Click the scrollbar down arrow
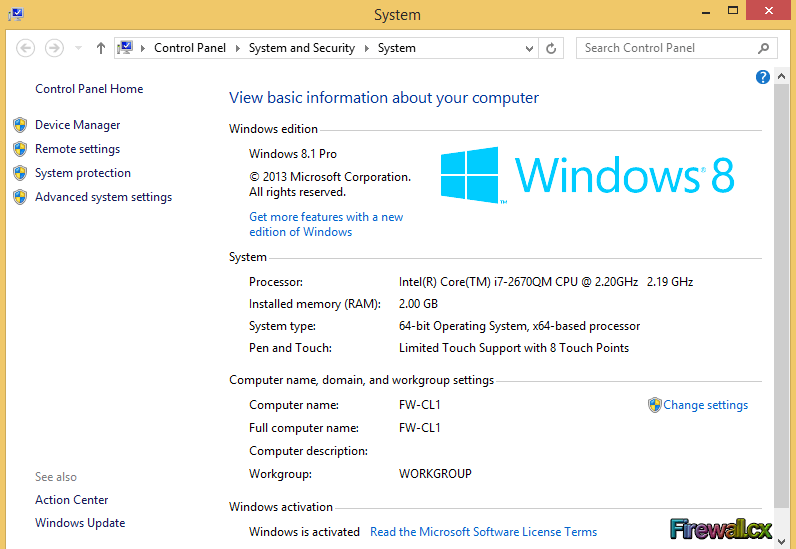This screenshot has height=549, width=796. click(x=782, y=542)
